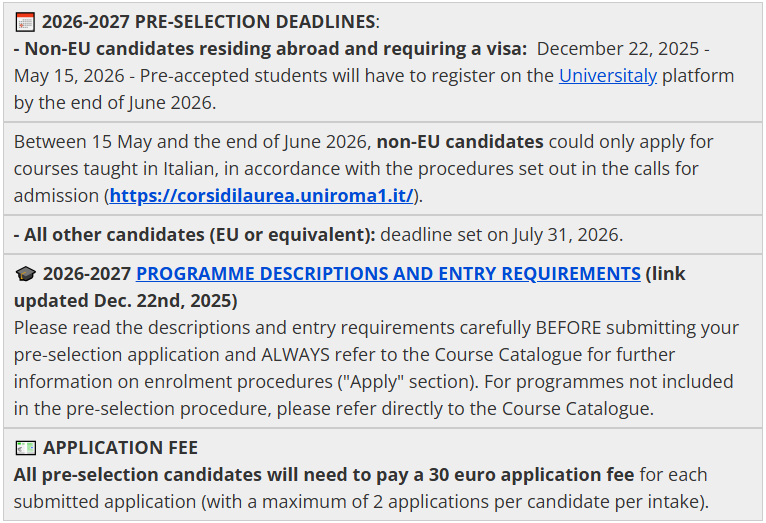This screenshot has width=766, height=523.
Task: Click the "2026-2027 PRE-SELECTION DEADLINES" heading
Action: tap(209, 21)
